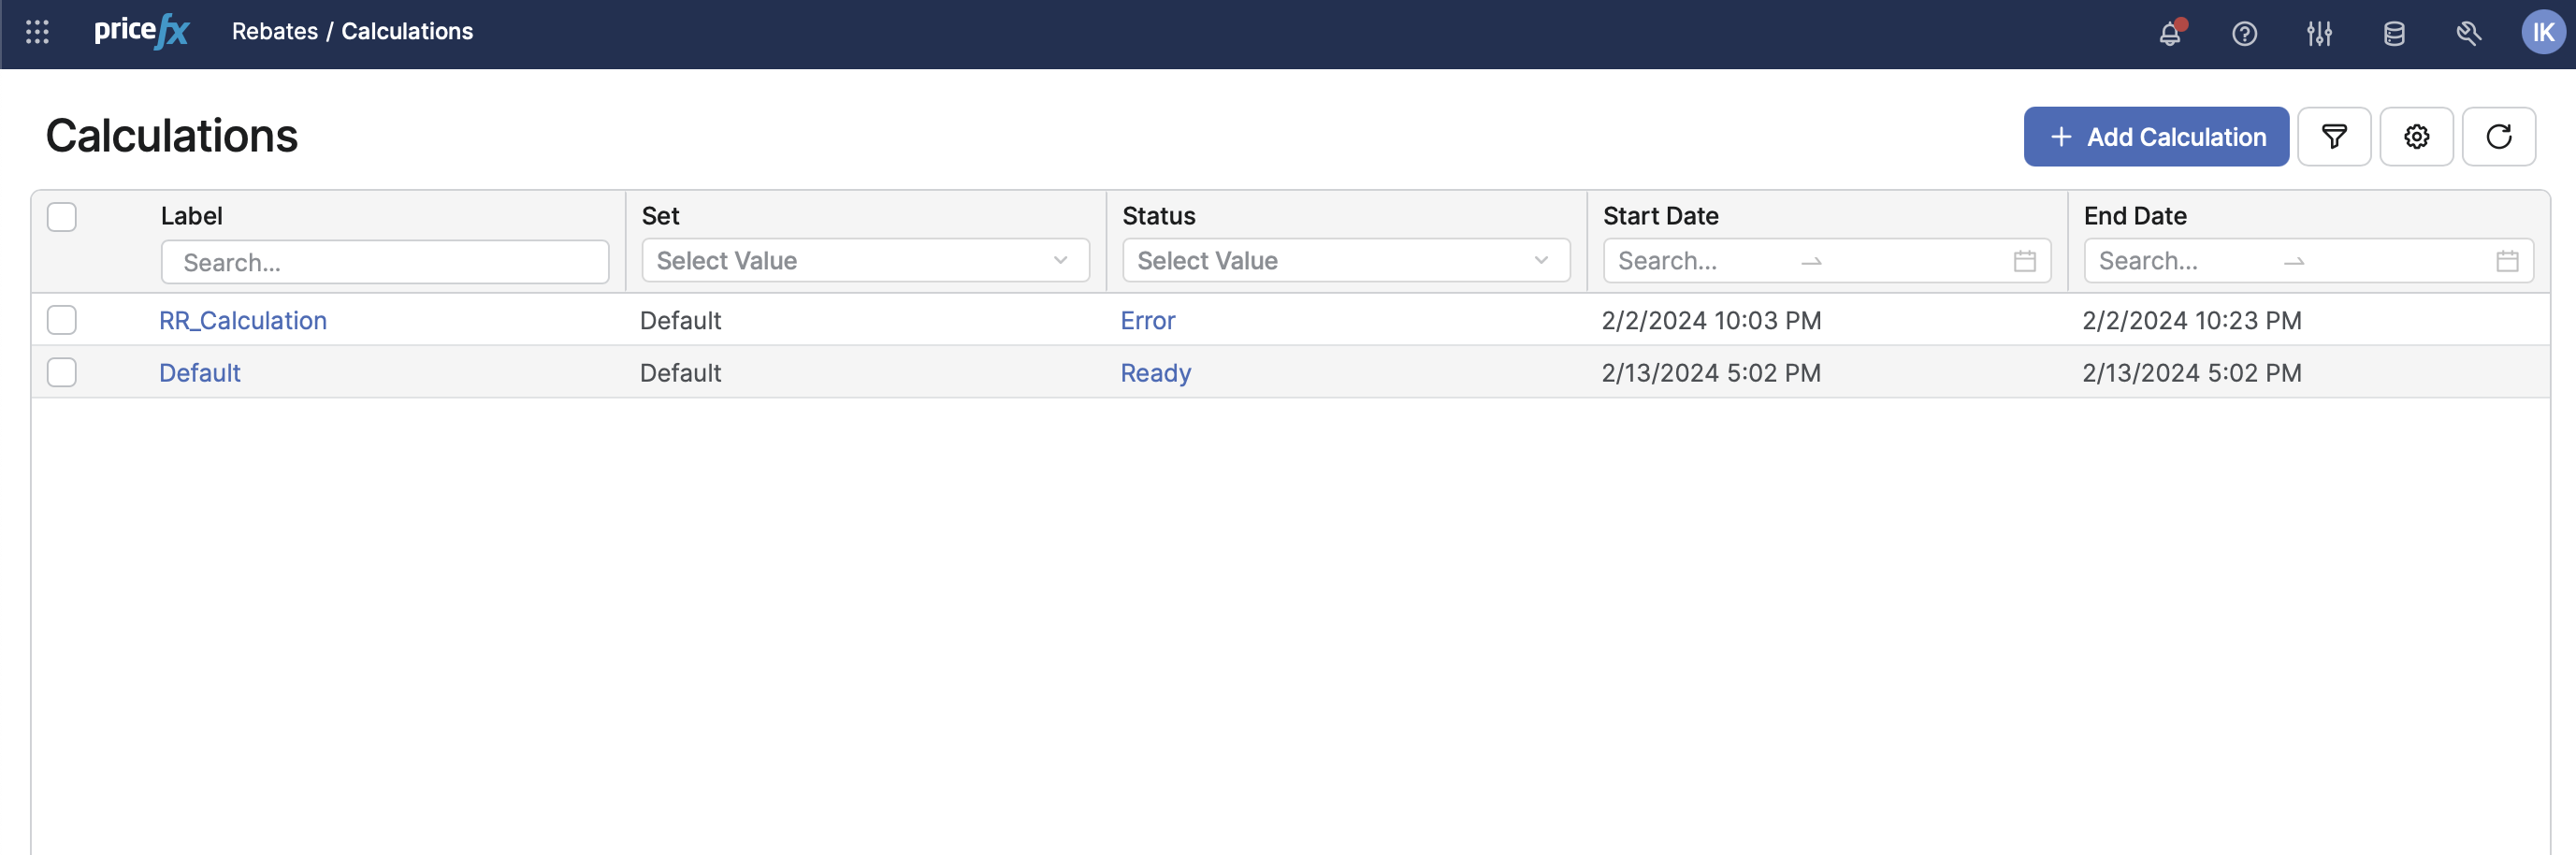Viewport: 2576px width, 855px height.
Task: Click the Add Calculation button
Action: click(x=2155, y=137)
